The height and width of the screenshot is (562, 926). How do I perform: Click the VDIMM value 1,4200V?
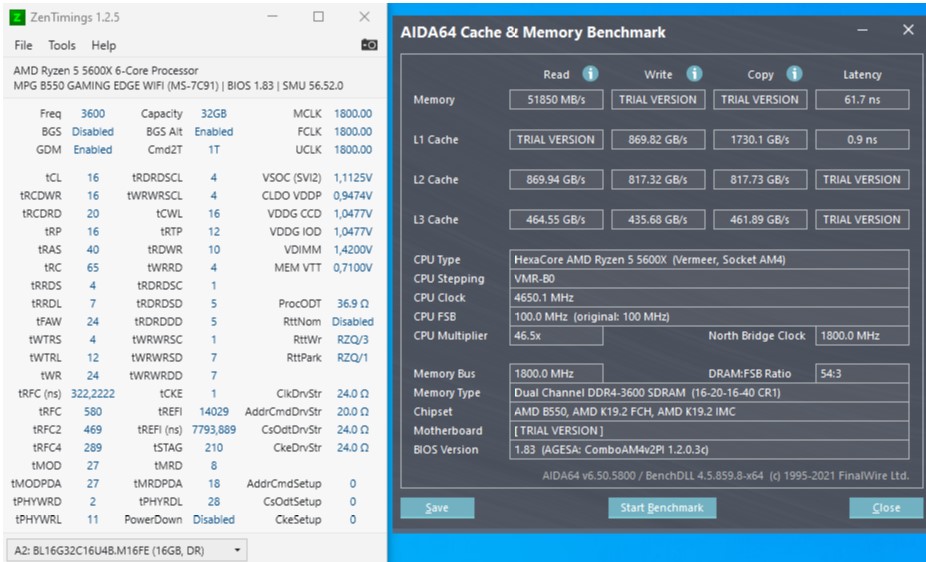click(x=353, y=250)
